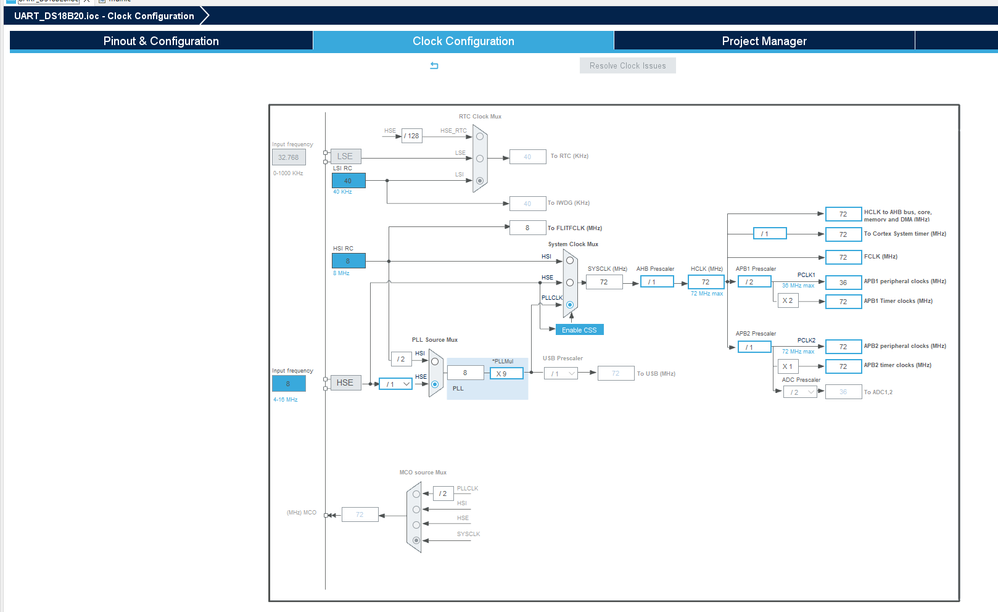Open the Pinout & Configuration tab
The image size is (998, 612).
(x=161, y=41)
